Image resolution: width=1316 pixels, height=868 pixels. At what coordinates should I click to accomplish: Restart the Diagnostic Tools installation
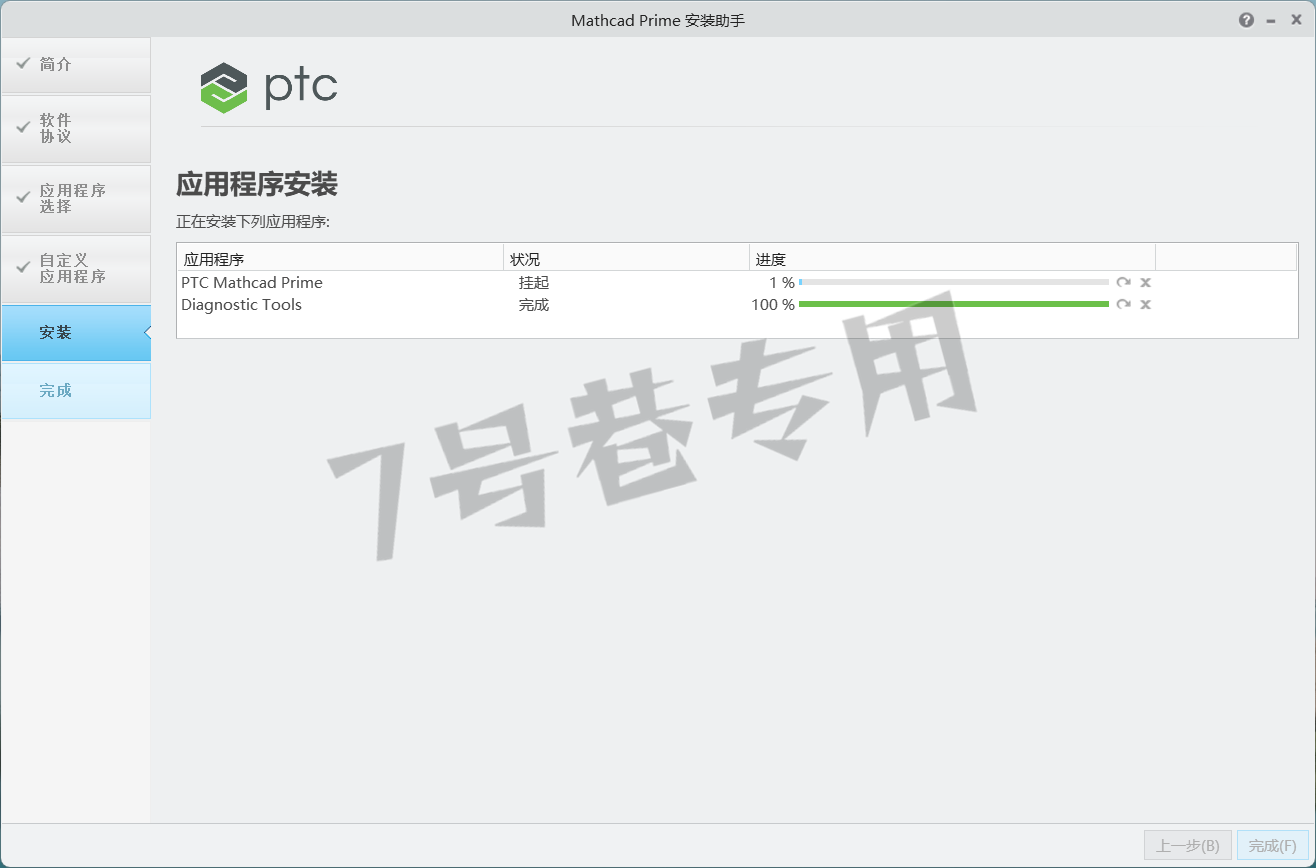1124,304
